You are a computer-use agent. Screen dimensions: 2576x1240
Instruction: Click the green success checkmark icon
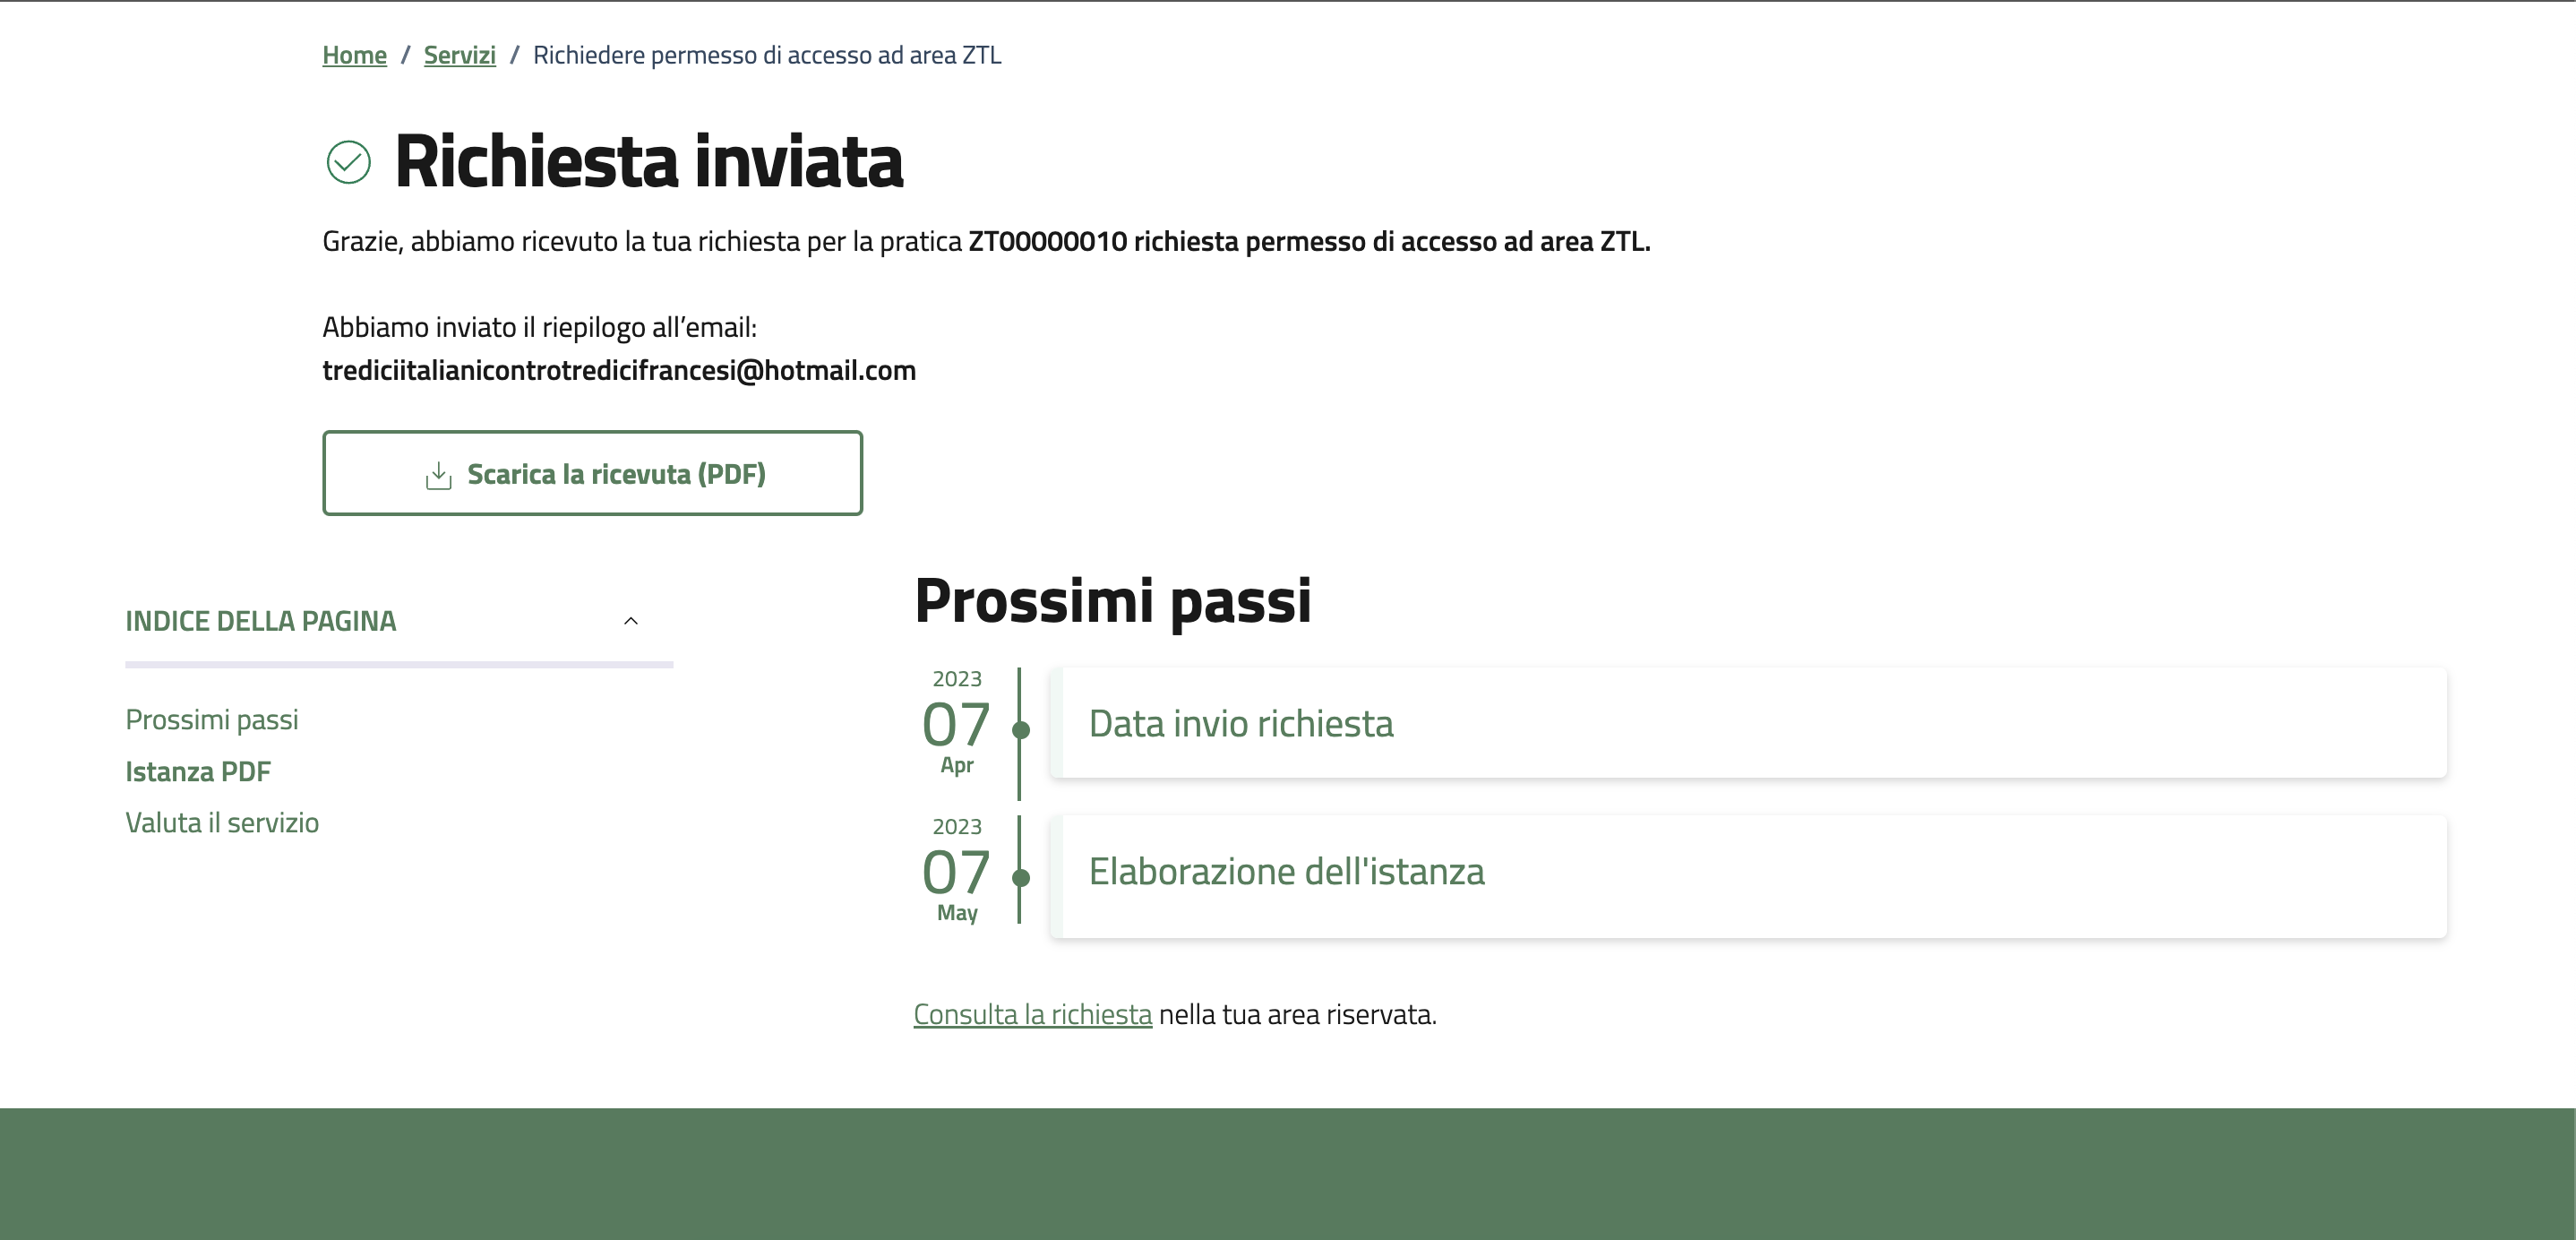(348, 162)
